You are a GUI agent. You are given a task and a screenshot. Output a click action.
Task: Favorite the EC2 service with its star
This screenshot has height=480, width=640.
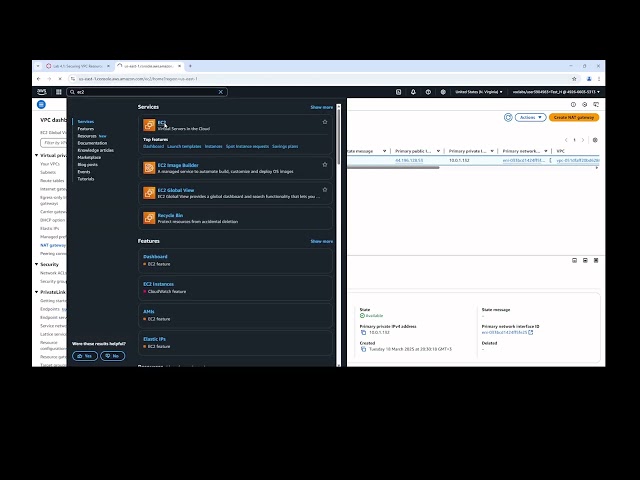(325, 122)
